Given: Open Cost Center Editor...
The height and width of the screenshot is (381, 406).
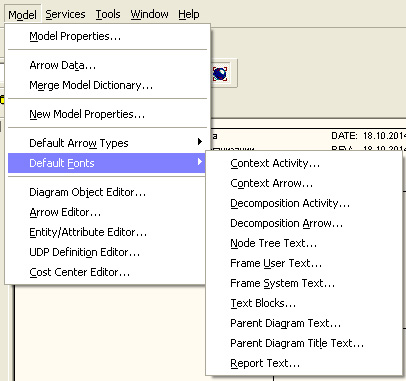Looking at the screenshot, I should 107,272.
